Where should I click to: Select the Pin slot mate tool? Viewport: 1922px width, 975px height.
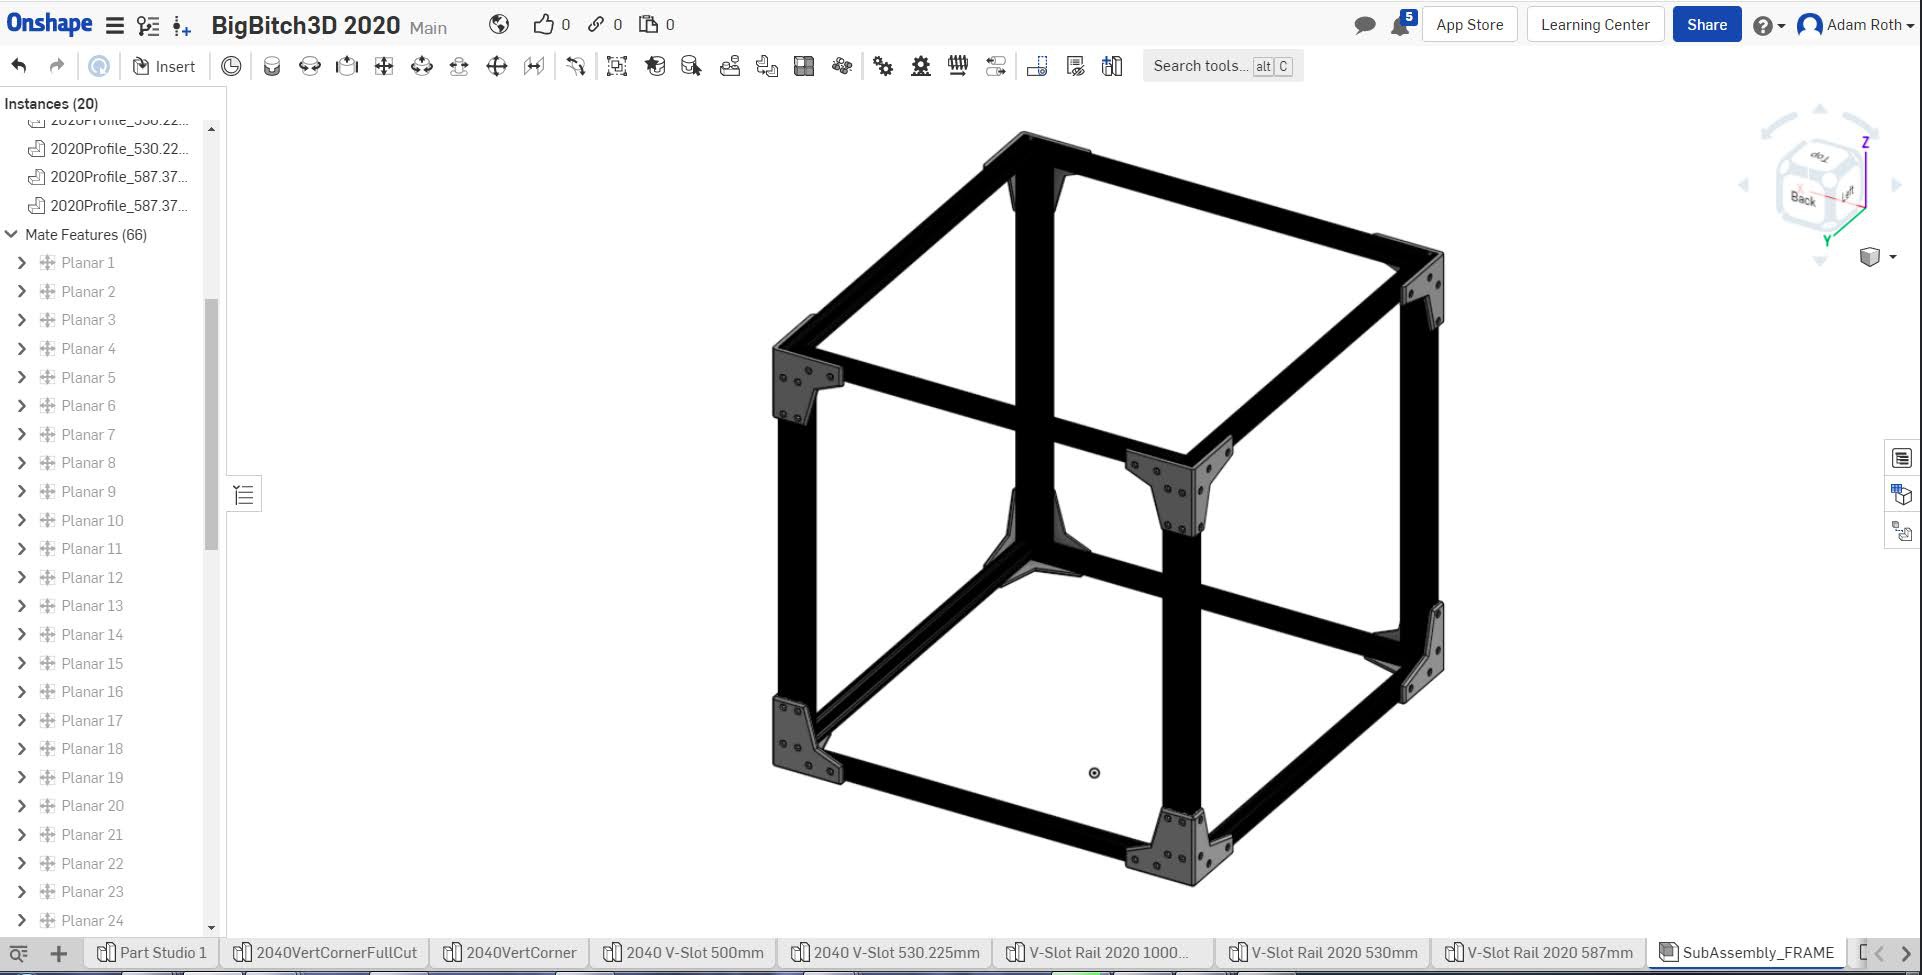[459, 66]
